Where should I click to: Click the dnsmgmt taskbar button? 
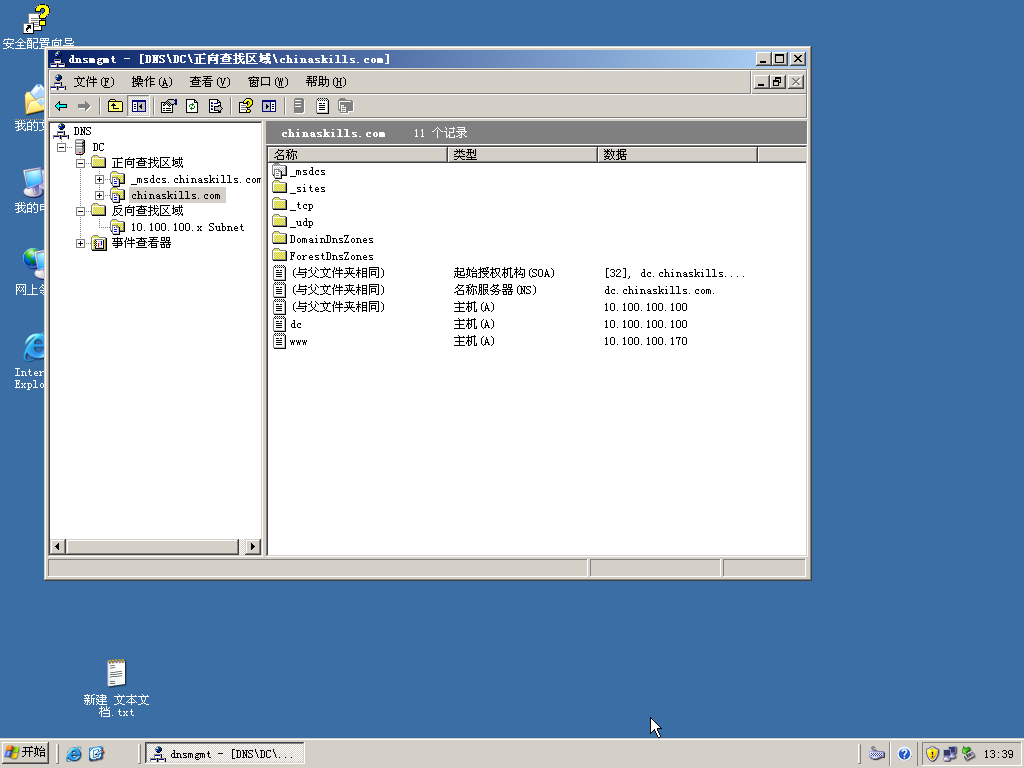(x=224, y=754)
